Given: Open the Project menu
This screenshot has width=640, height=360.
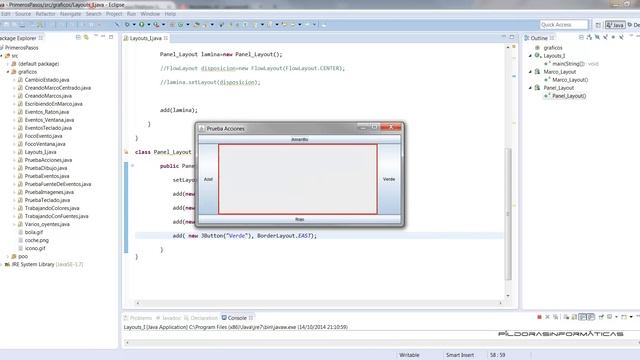Looking at the screenshot, I should [114, 14].
